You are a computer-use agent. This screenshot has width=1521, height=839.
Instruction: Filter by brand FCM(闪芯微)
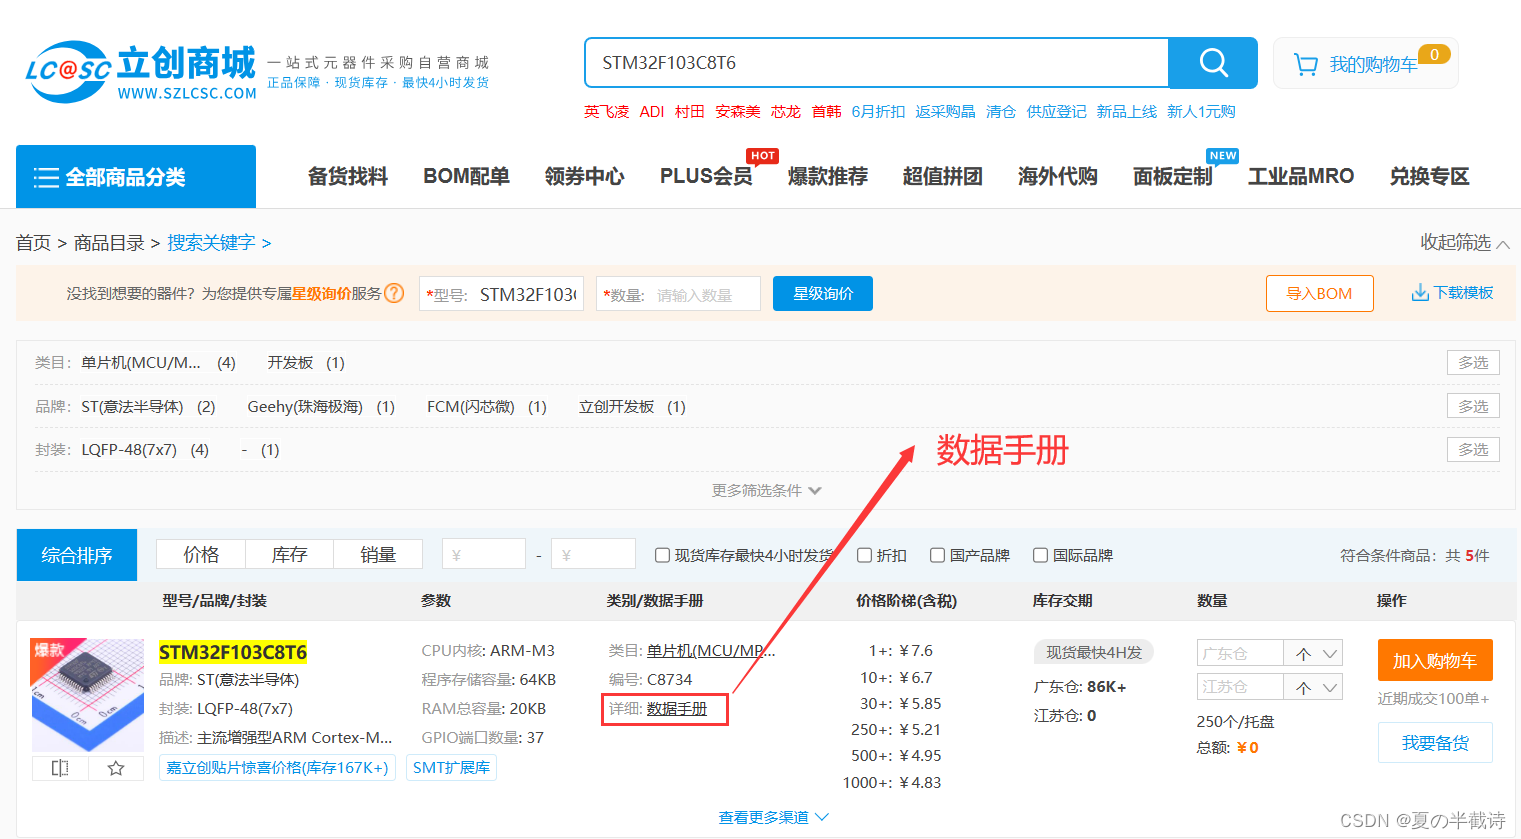tap(486, 406)
